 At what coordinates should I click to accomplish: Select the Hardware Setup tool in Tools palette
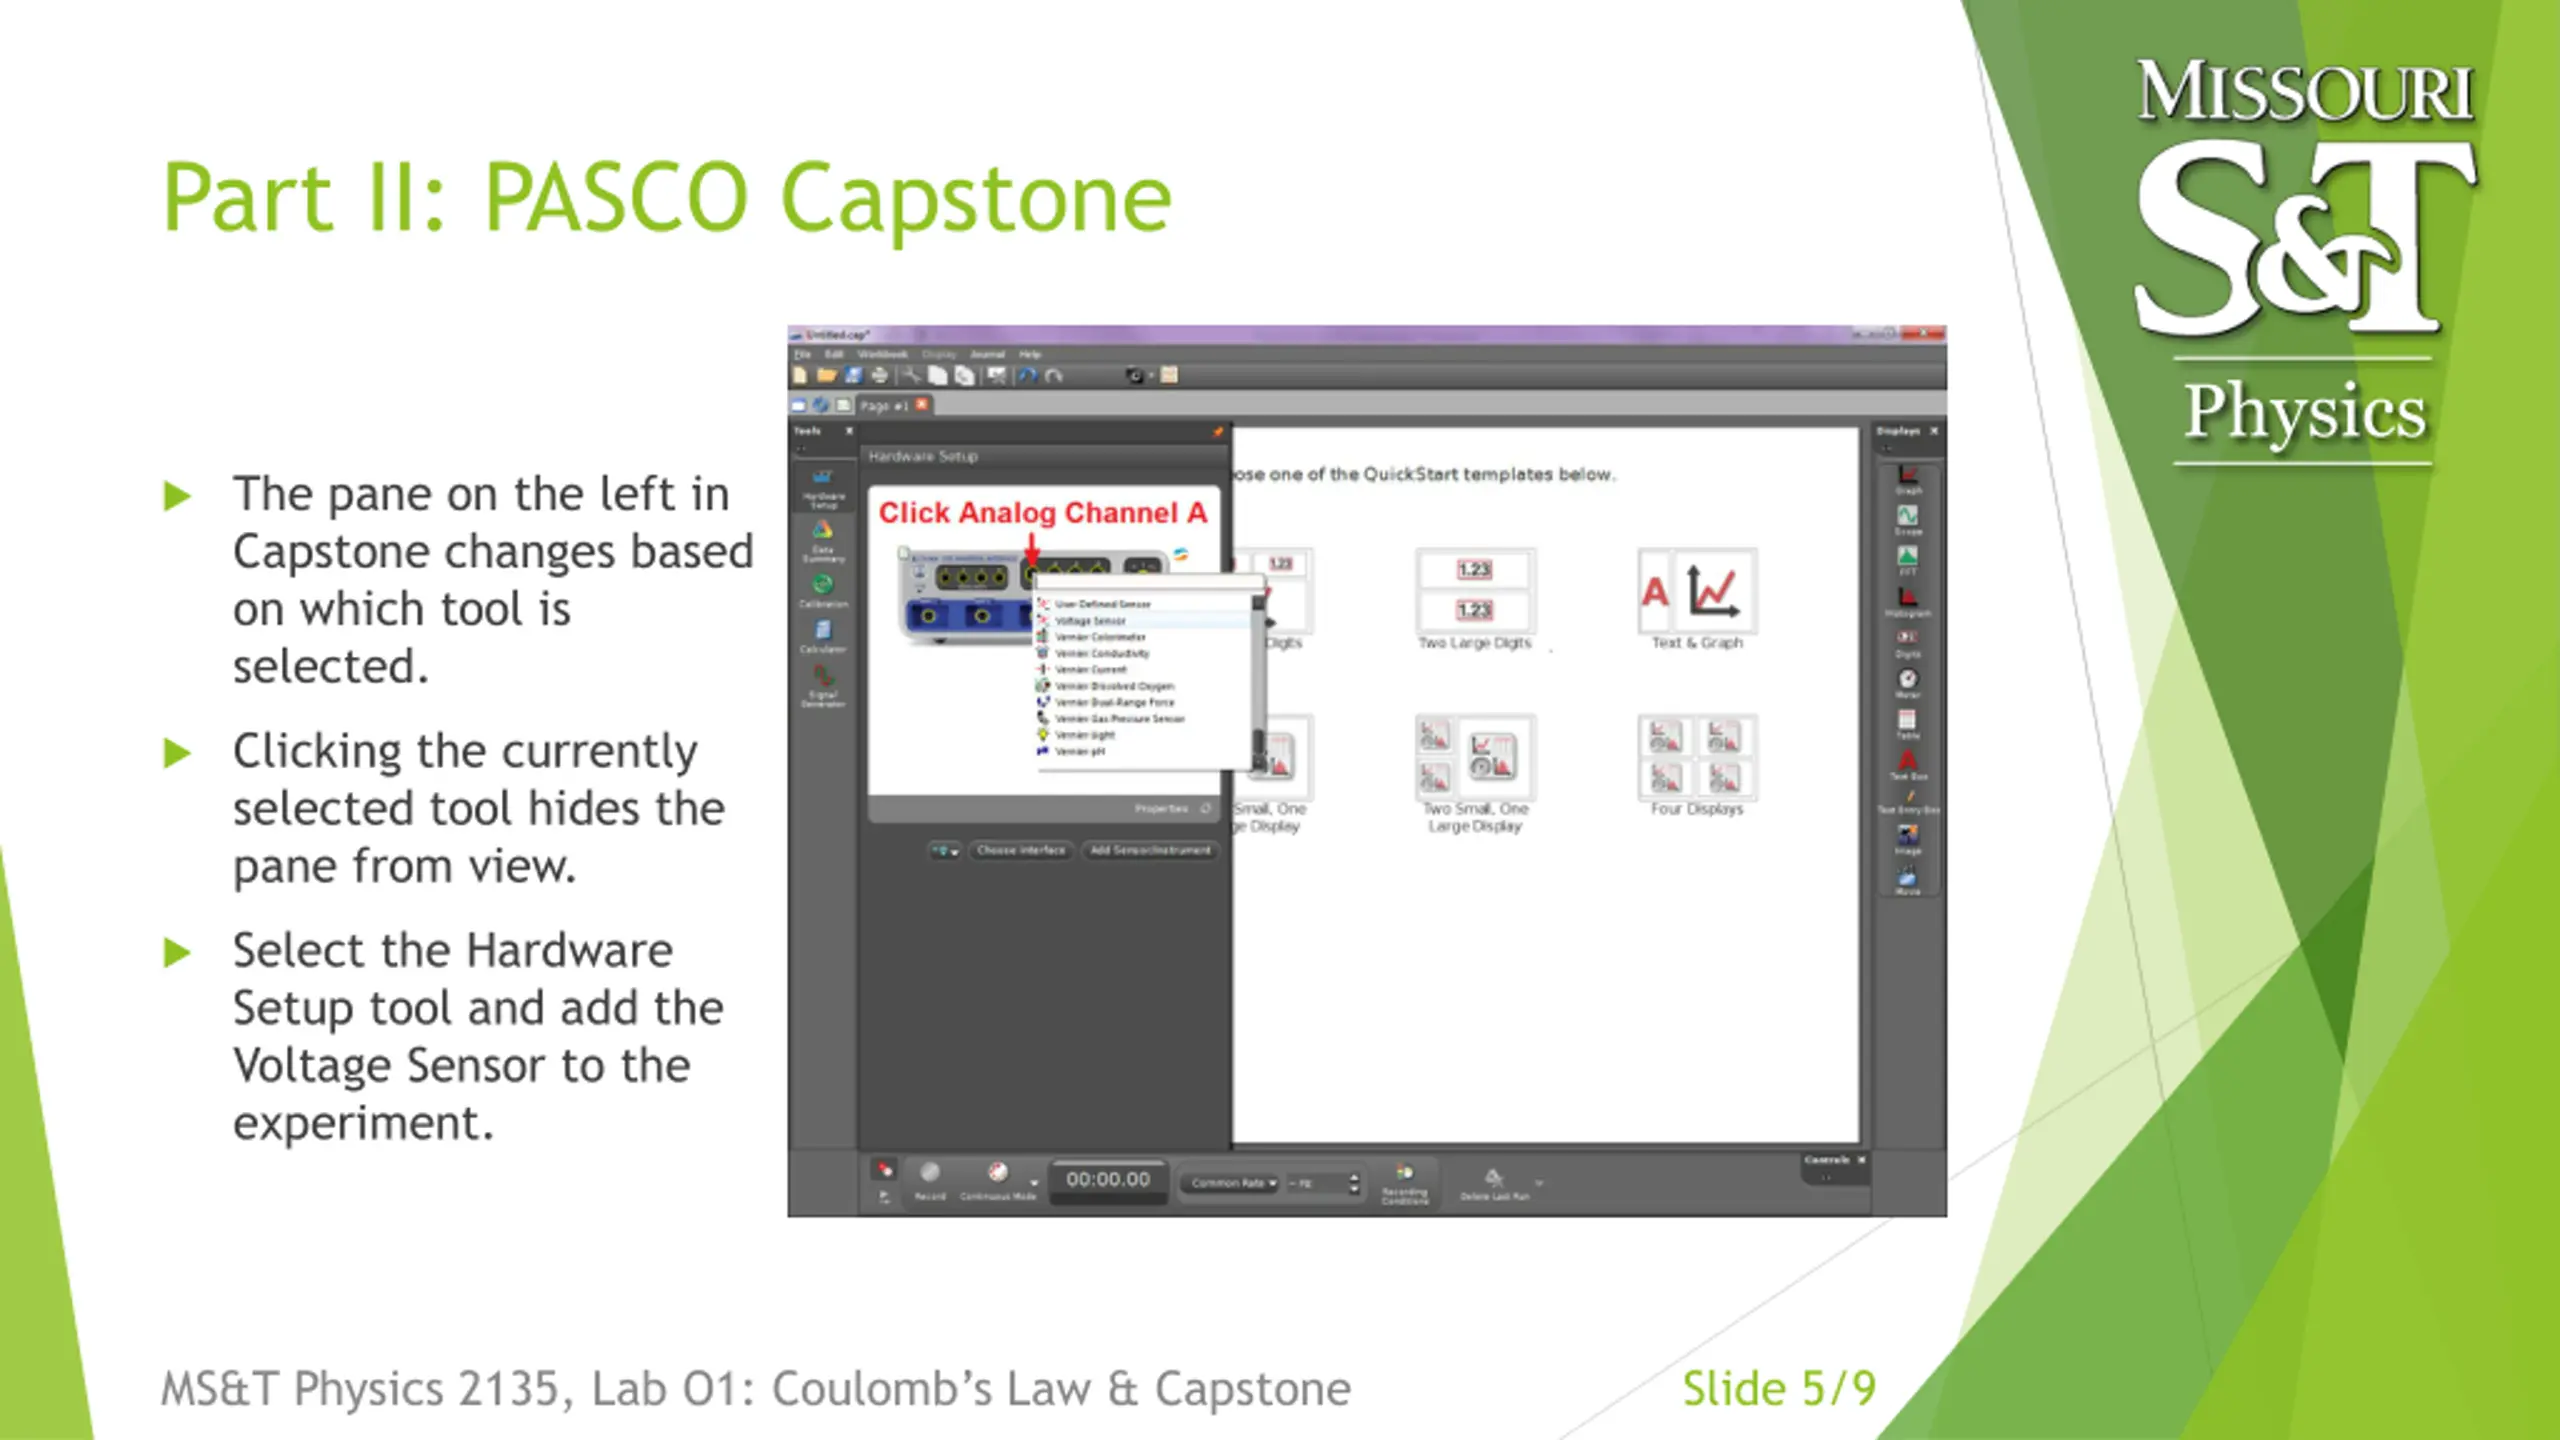[823, 488]
